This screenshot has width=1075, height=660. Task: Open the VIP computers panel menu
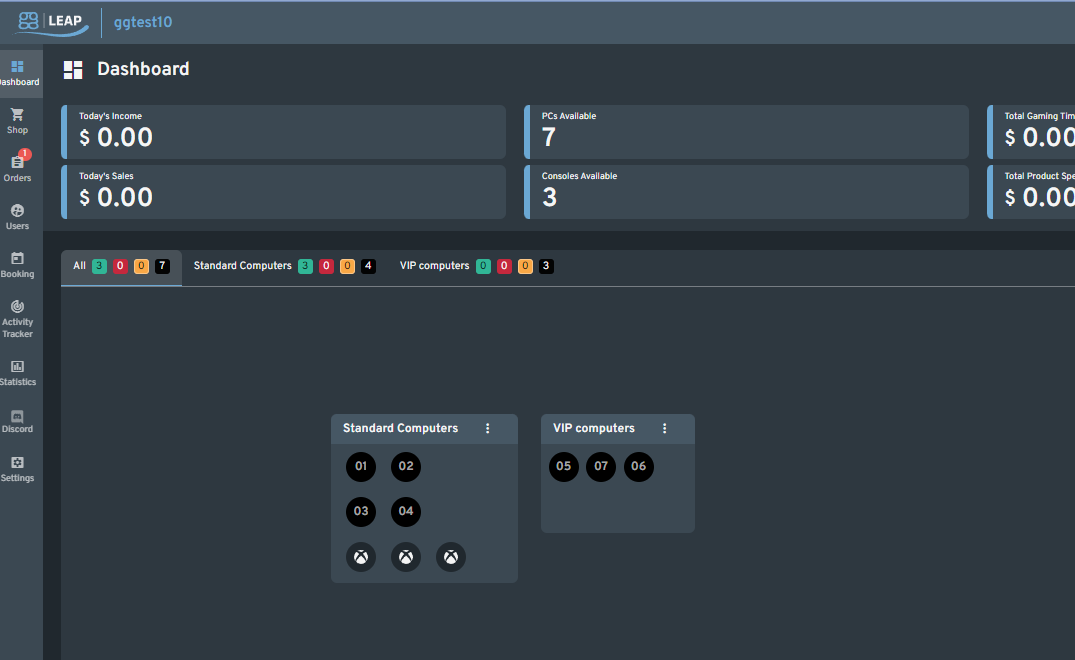(x=664, y=428)
